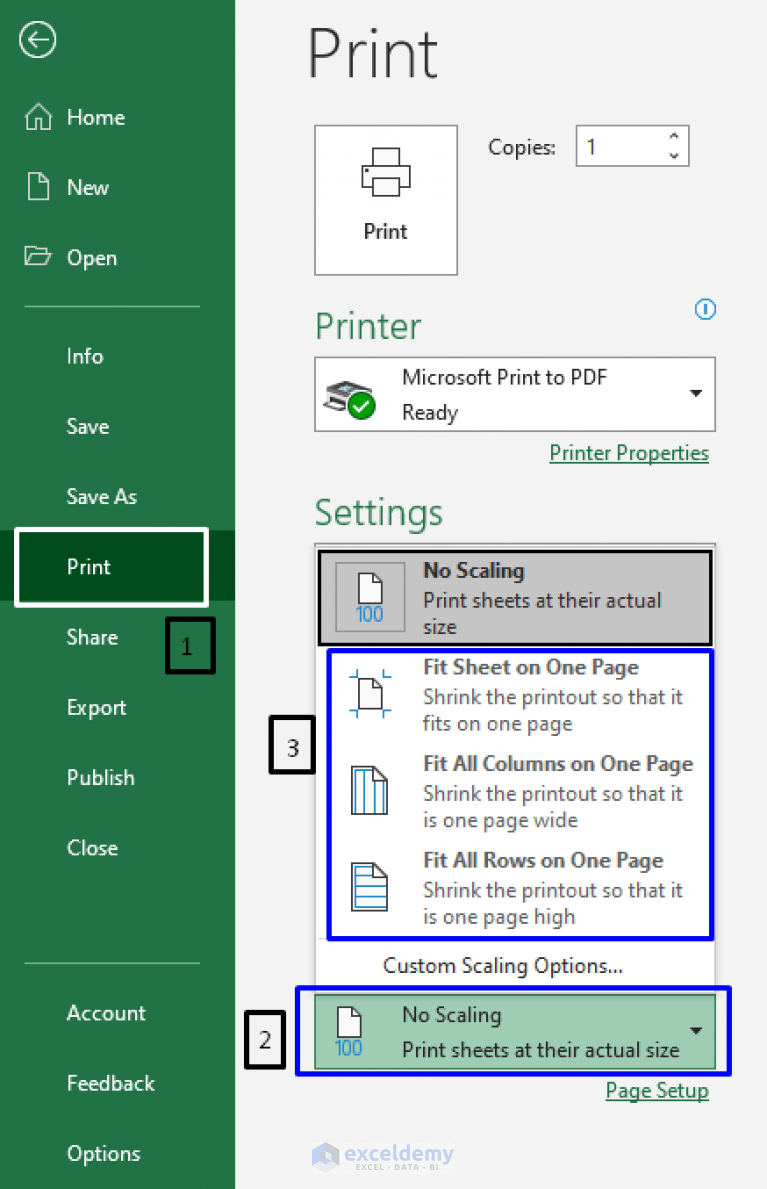This screenshot has height=1189, width=767.
Task: Click the Fit All Rows icon
Action: coord(369,886)
